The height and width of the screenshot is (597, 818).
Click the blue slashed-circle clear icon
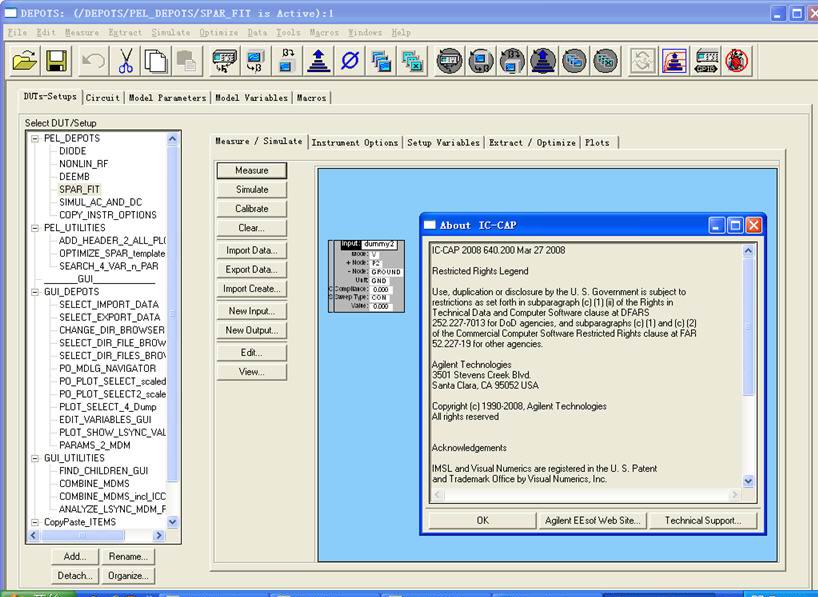point(350,61)
